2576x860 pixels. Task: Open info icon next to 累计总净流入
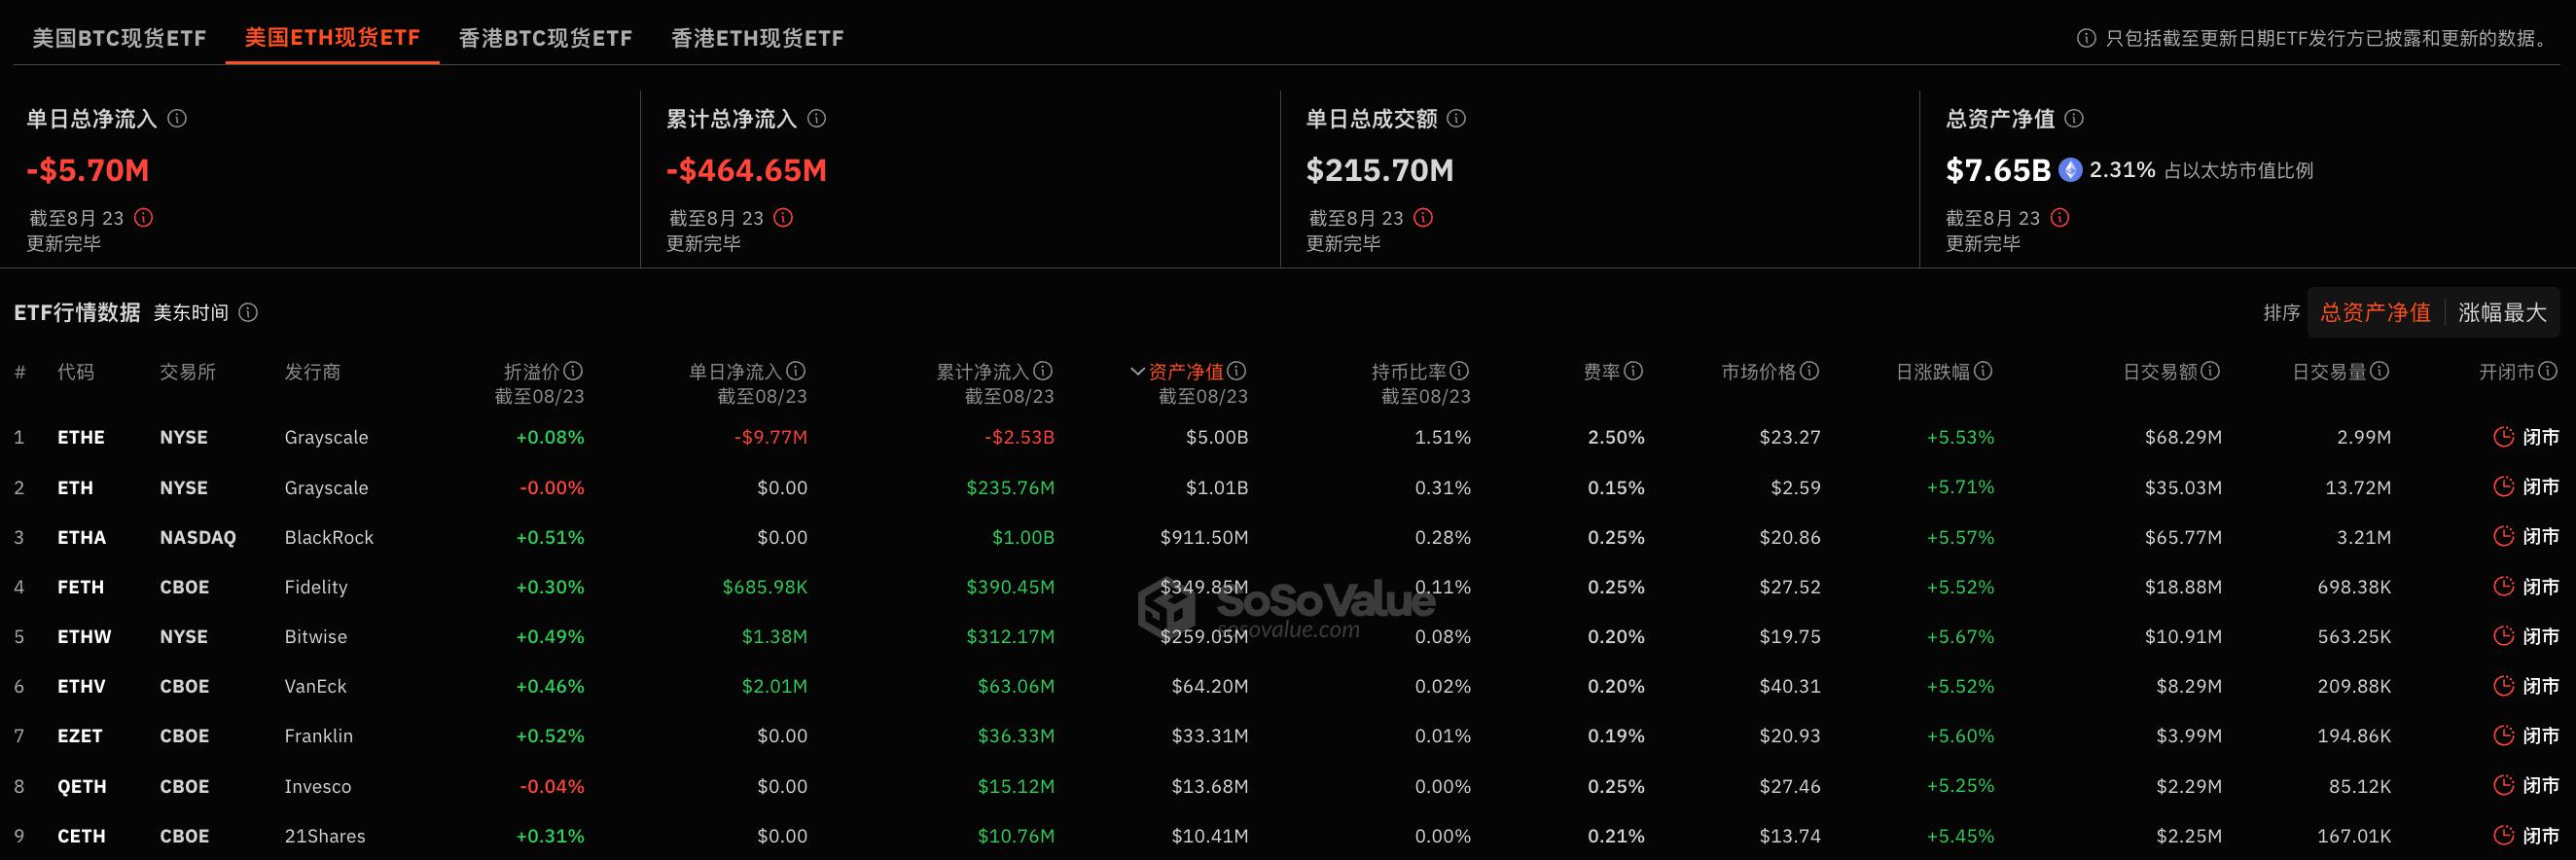(x=817, y=118)
